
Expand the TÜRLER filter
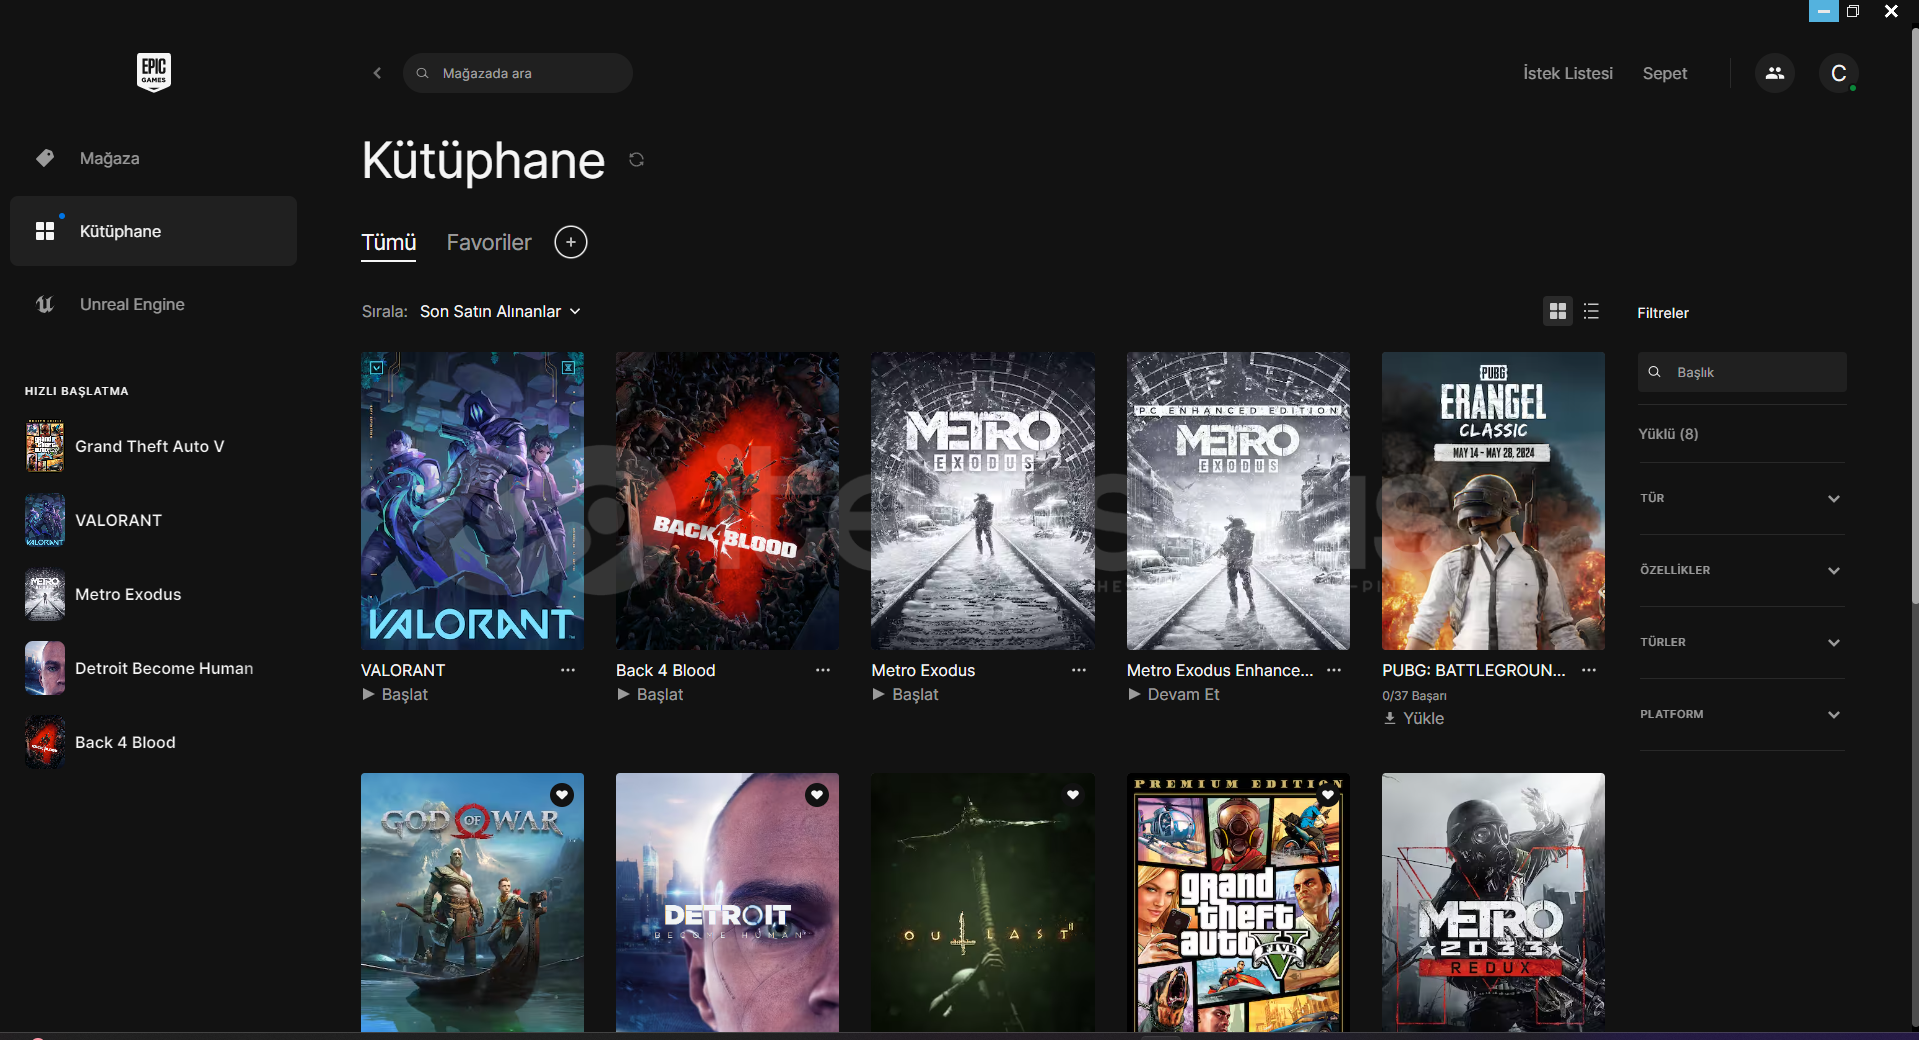point(1741,642)
